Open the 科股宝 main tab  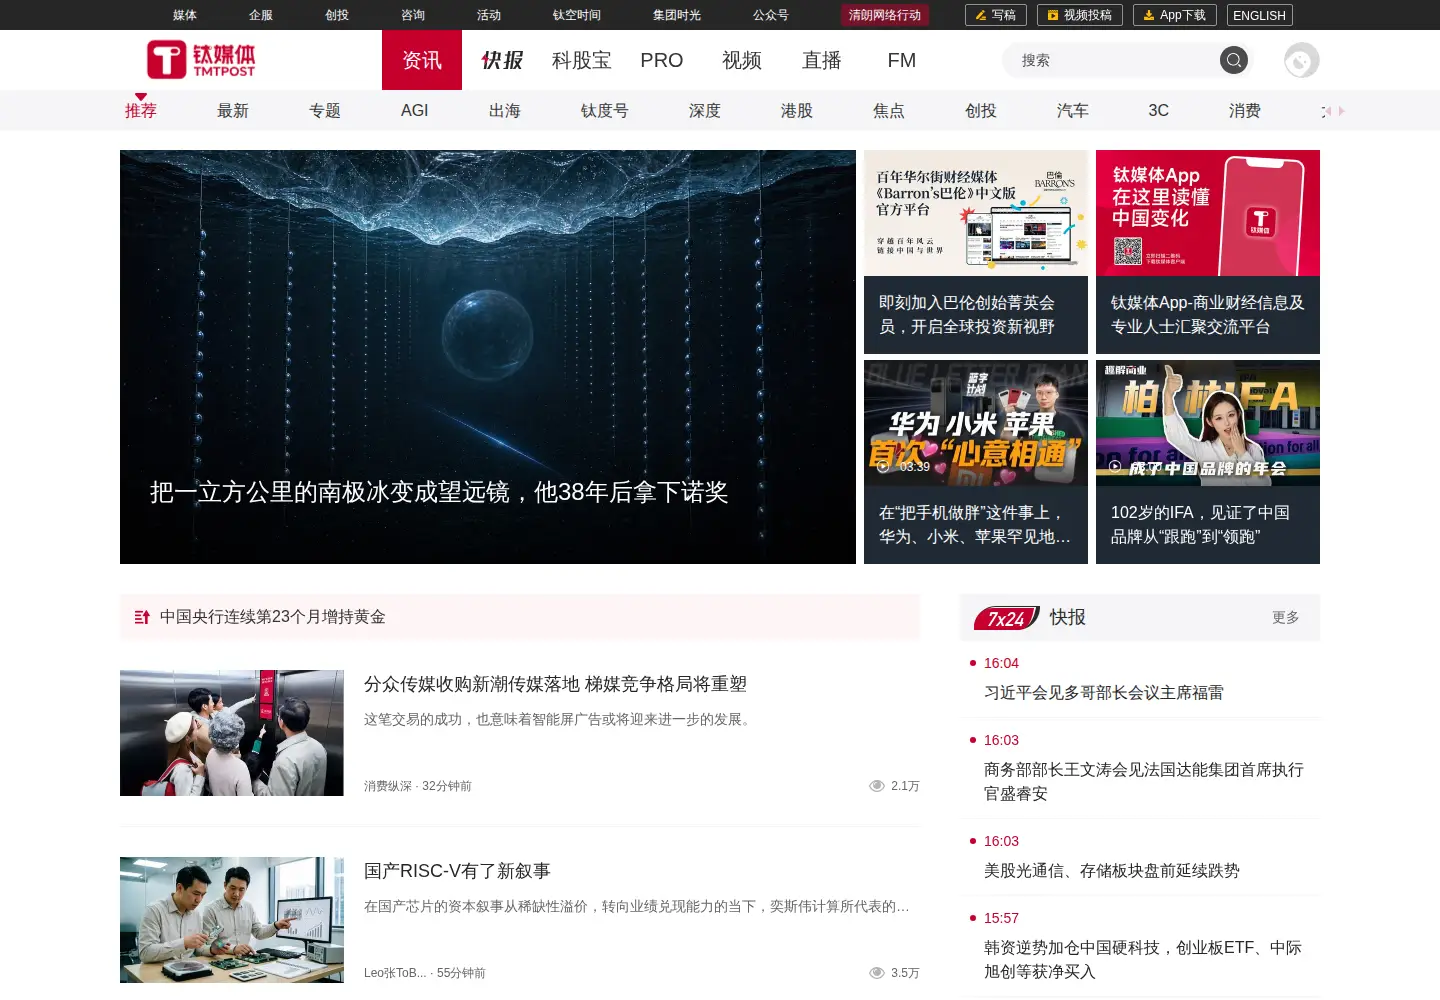(581, 60)
